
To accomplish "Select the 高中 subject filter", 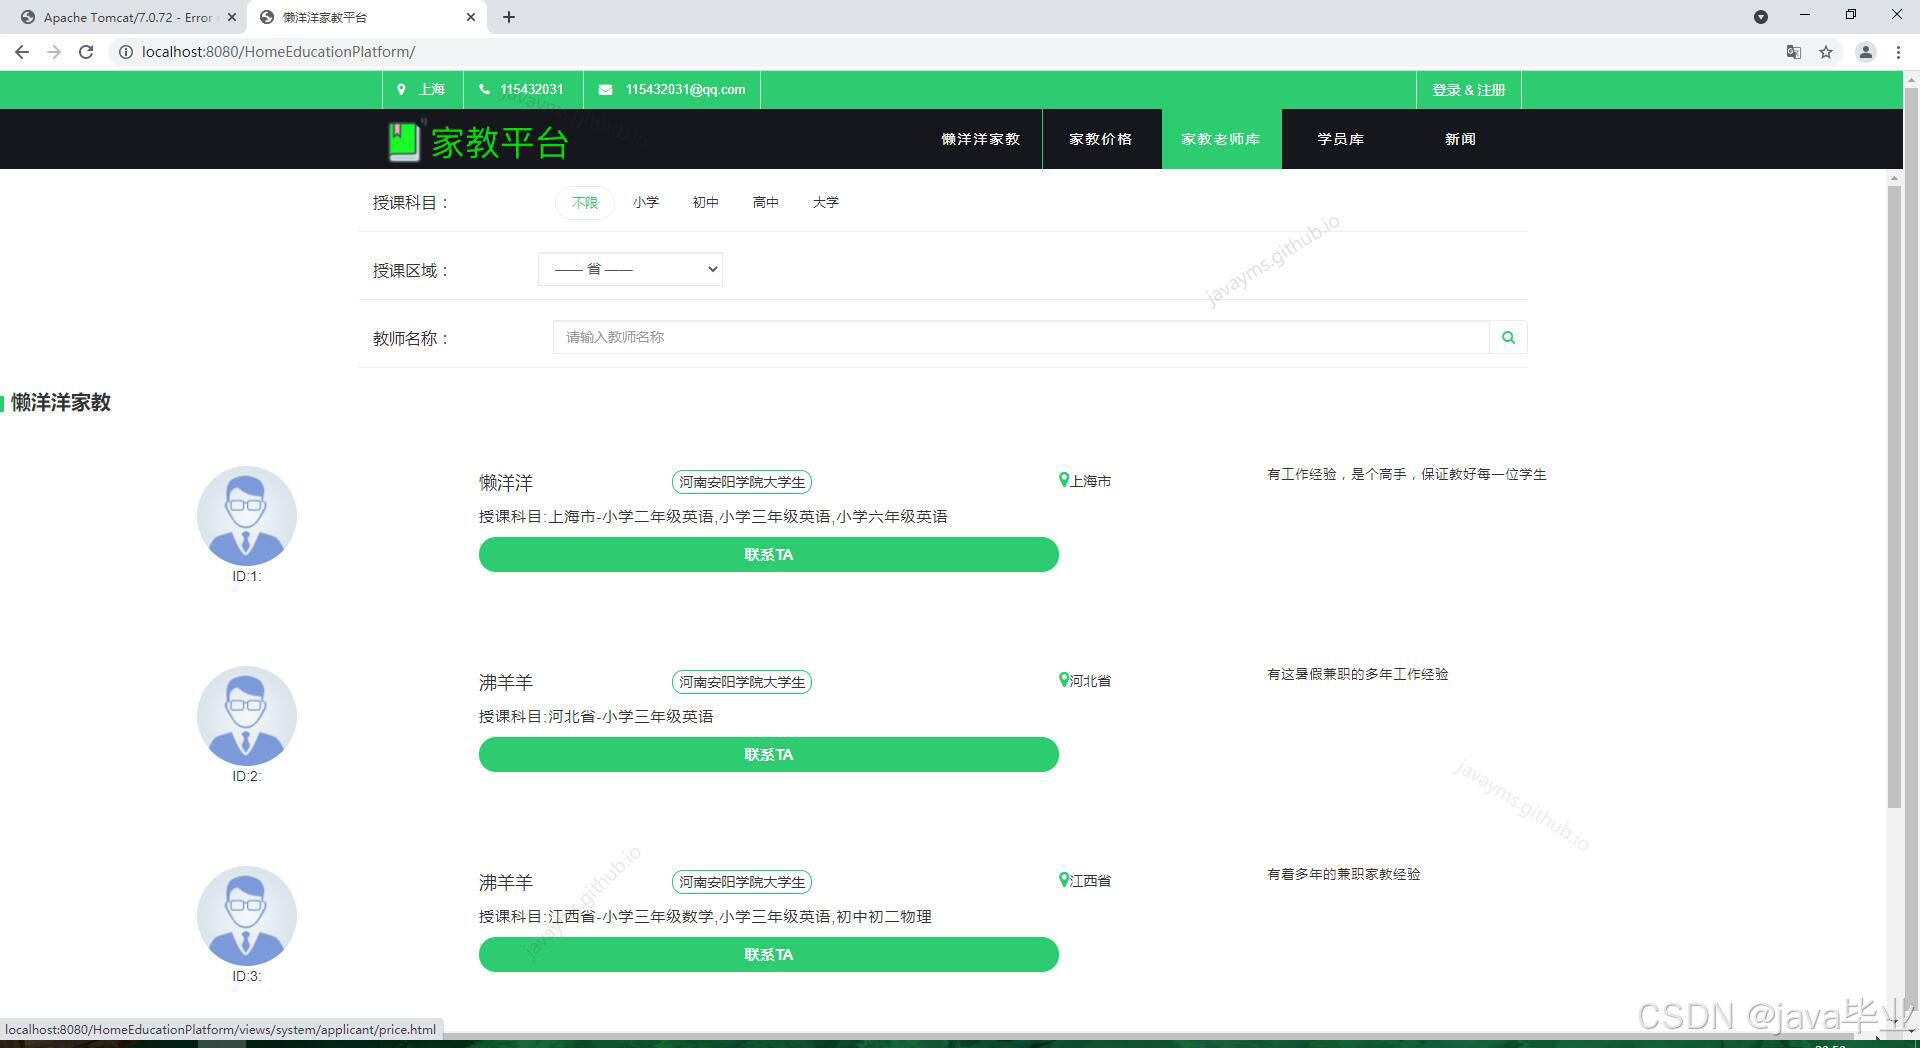I will 765,202.
